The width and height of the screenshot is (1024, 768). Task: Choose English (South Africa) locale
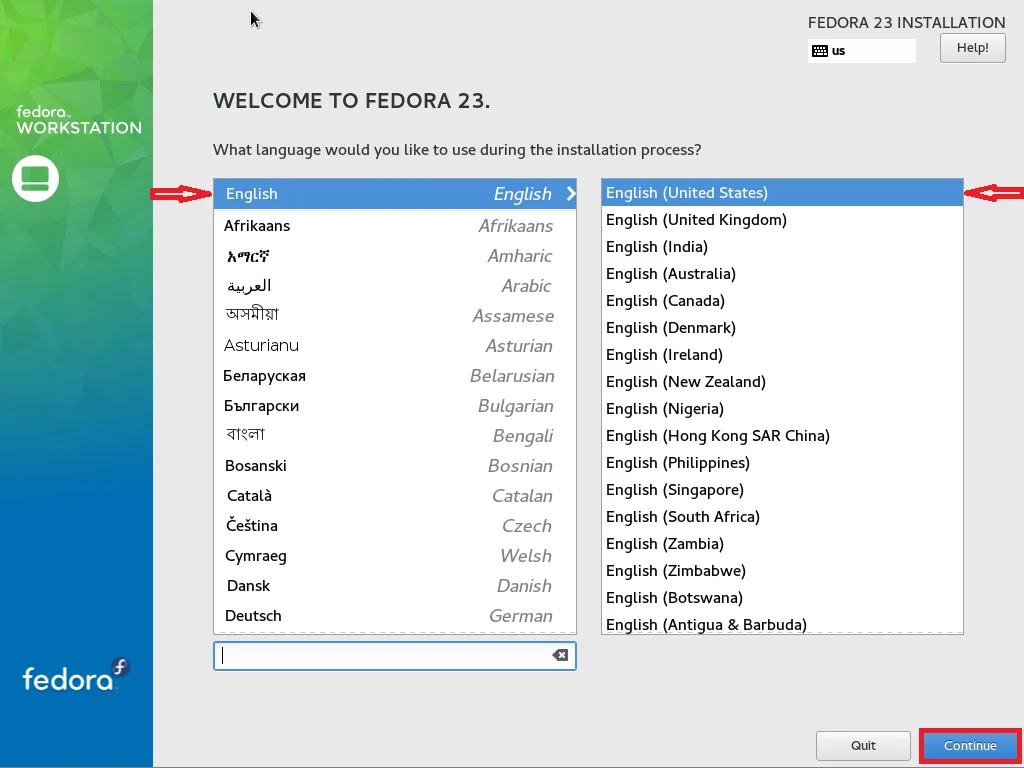tap(782, 517)
